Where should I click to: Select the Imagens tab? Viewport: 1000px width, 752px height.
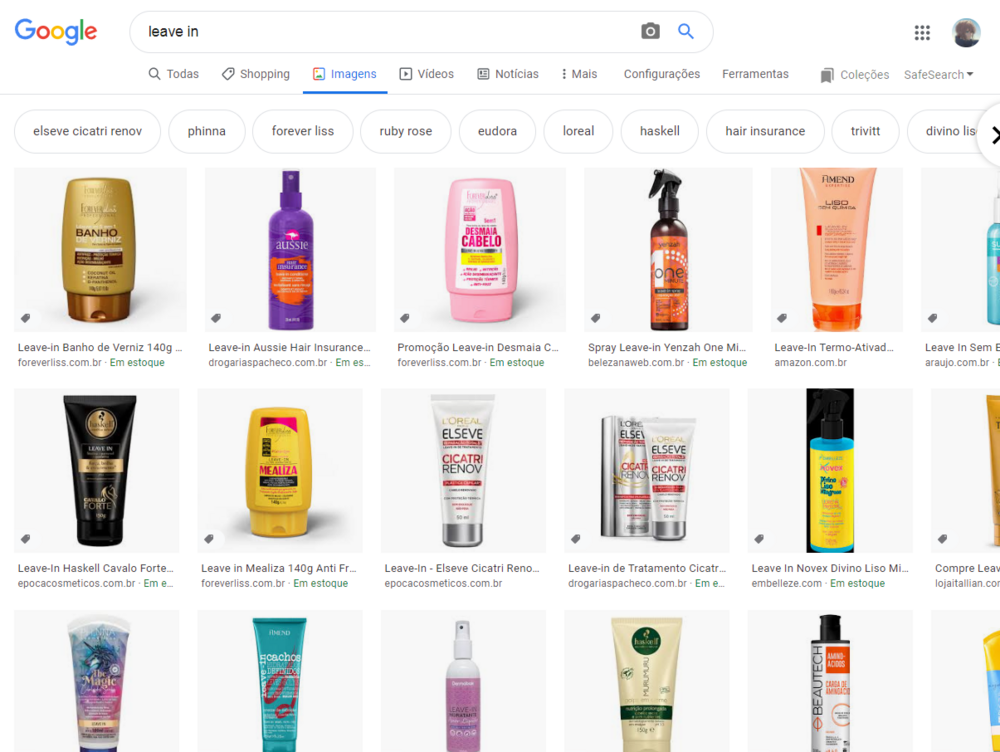[344, 74]
